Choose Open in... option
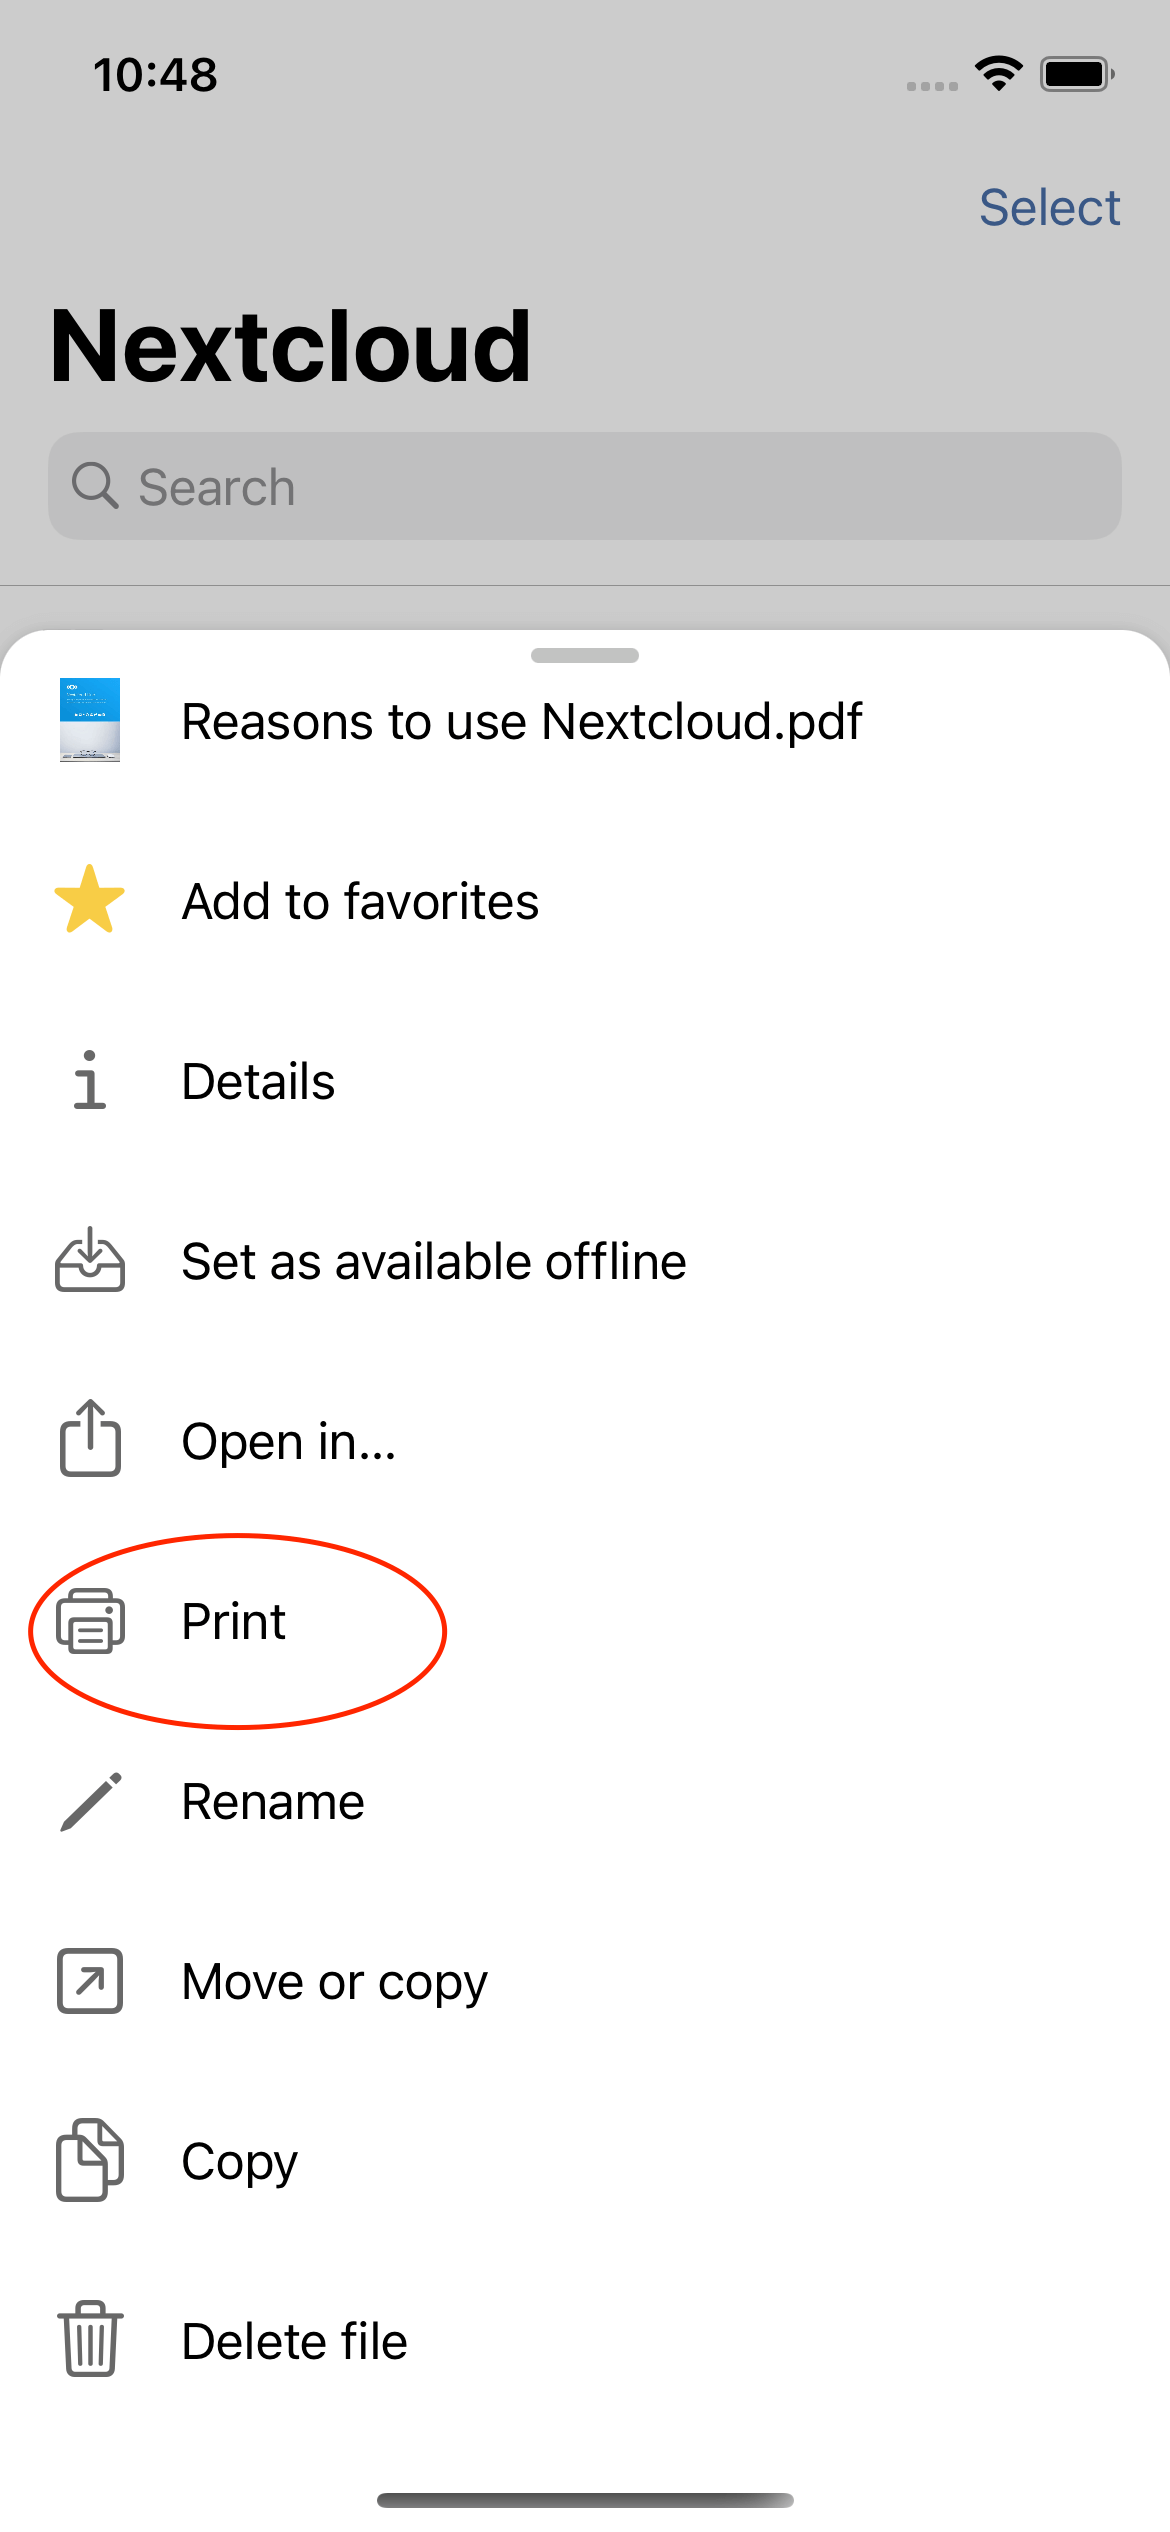 coord(585,1441)
